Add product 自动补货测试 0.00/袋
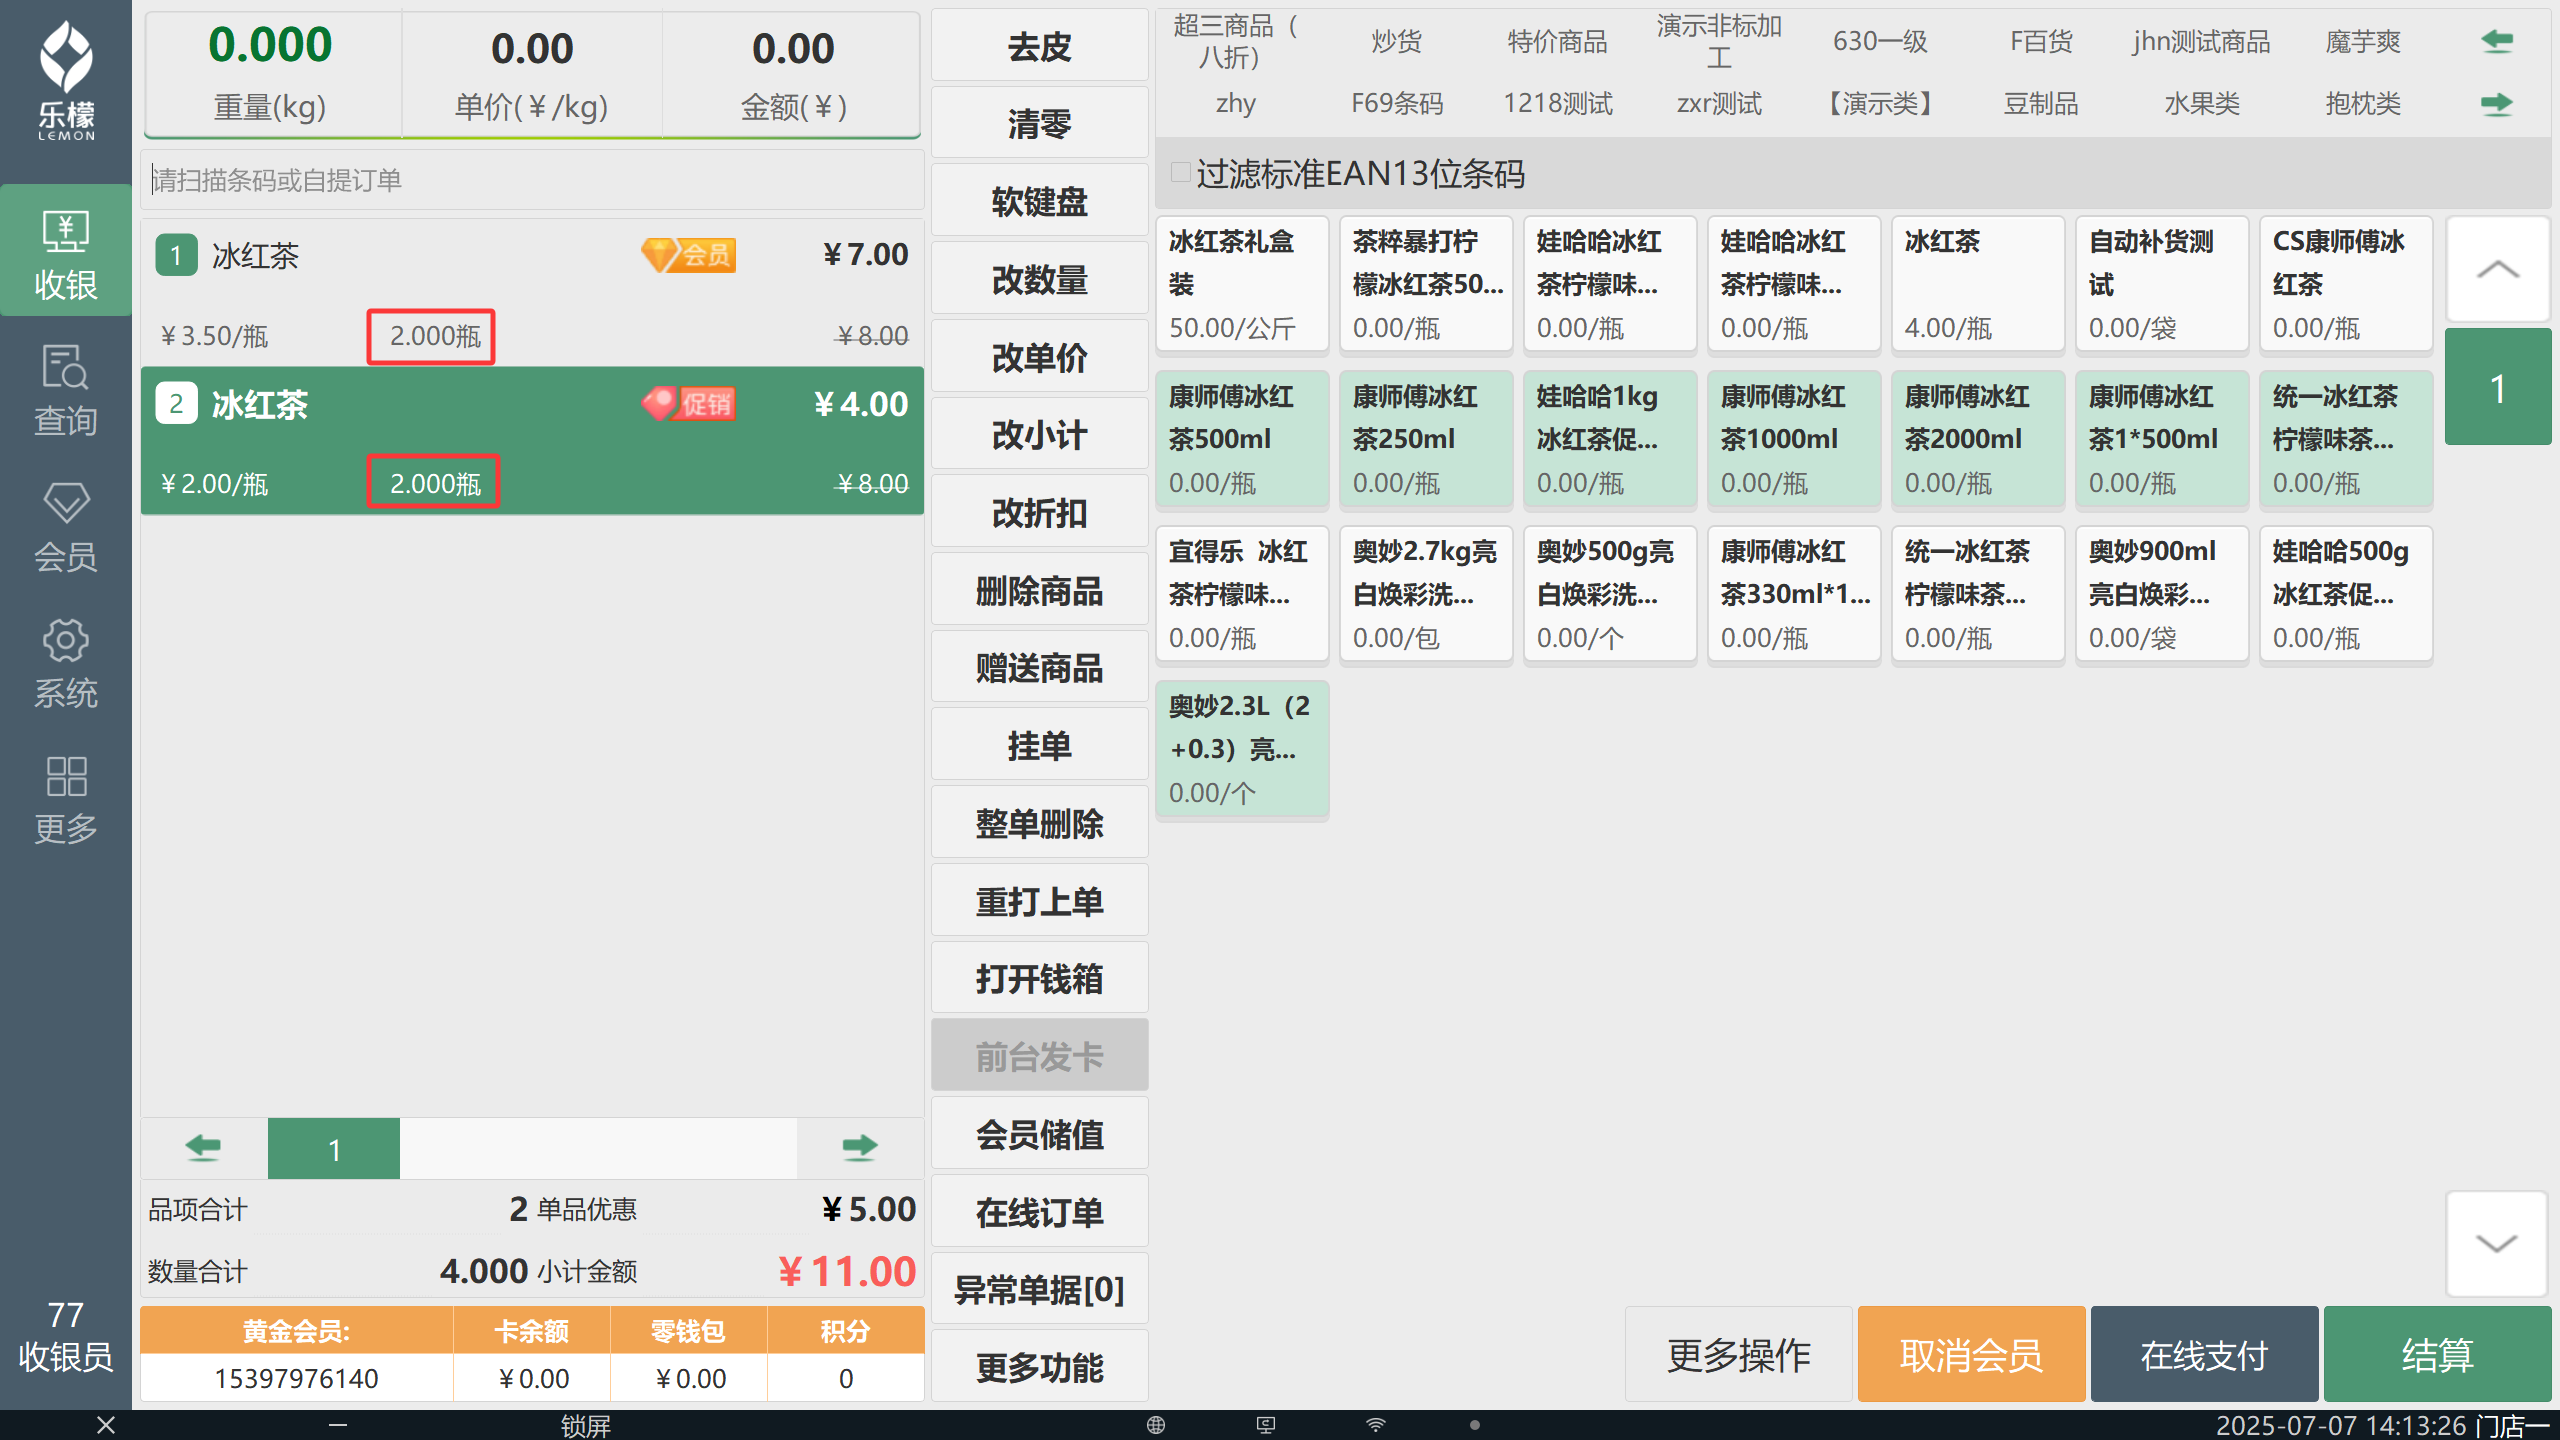 2162,284
